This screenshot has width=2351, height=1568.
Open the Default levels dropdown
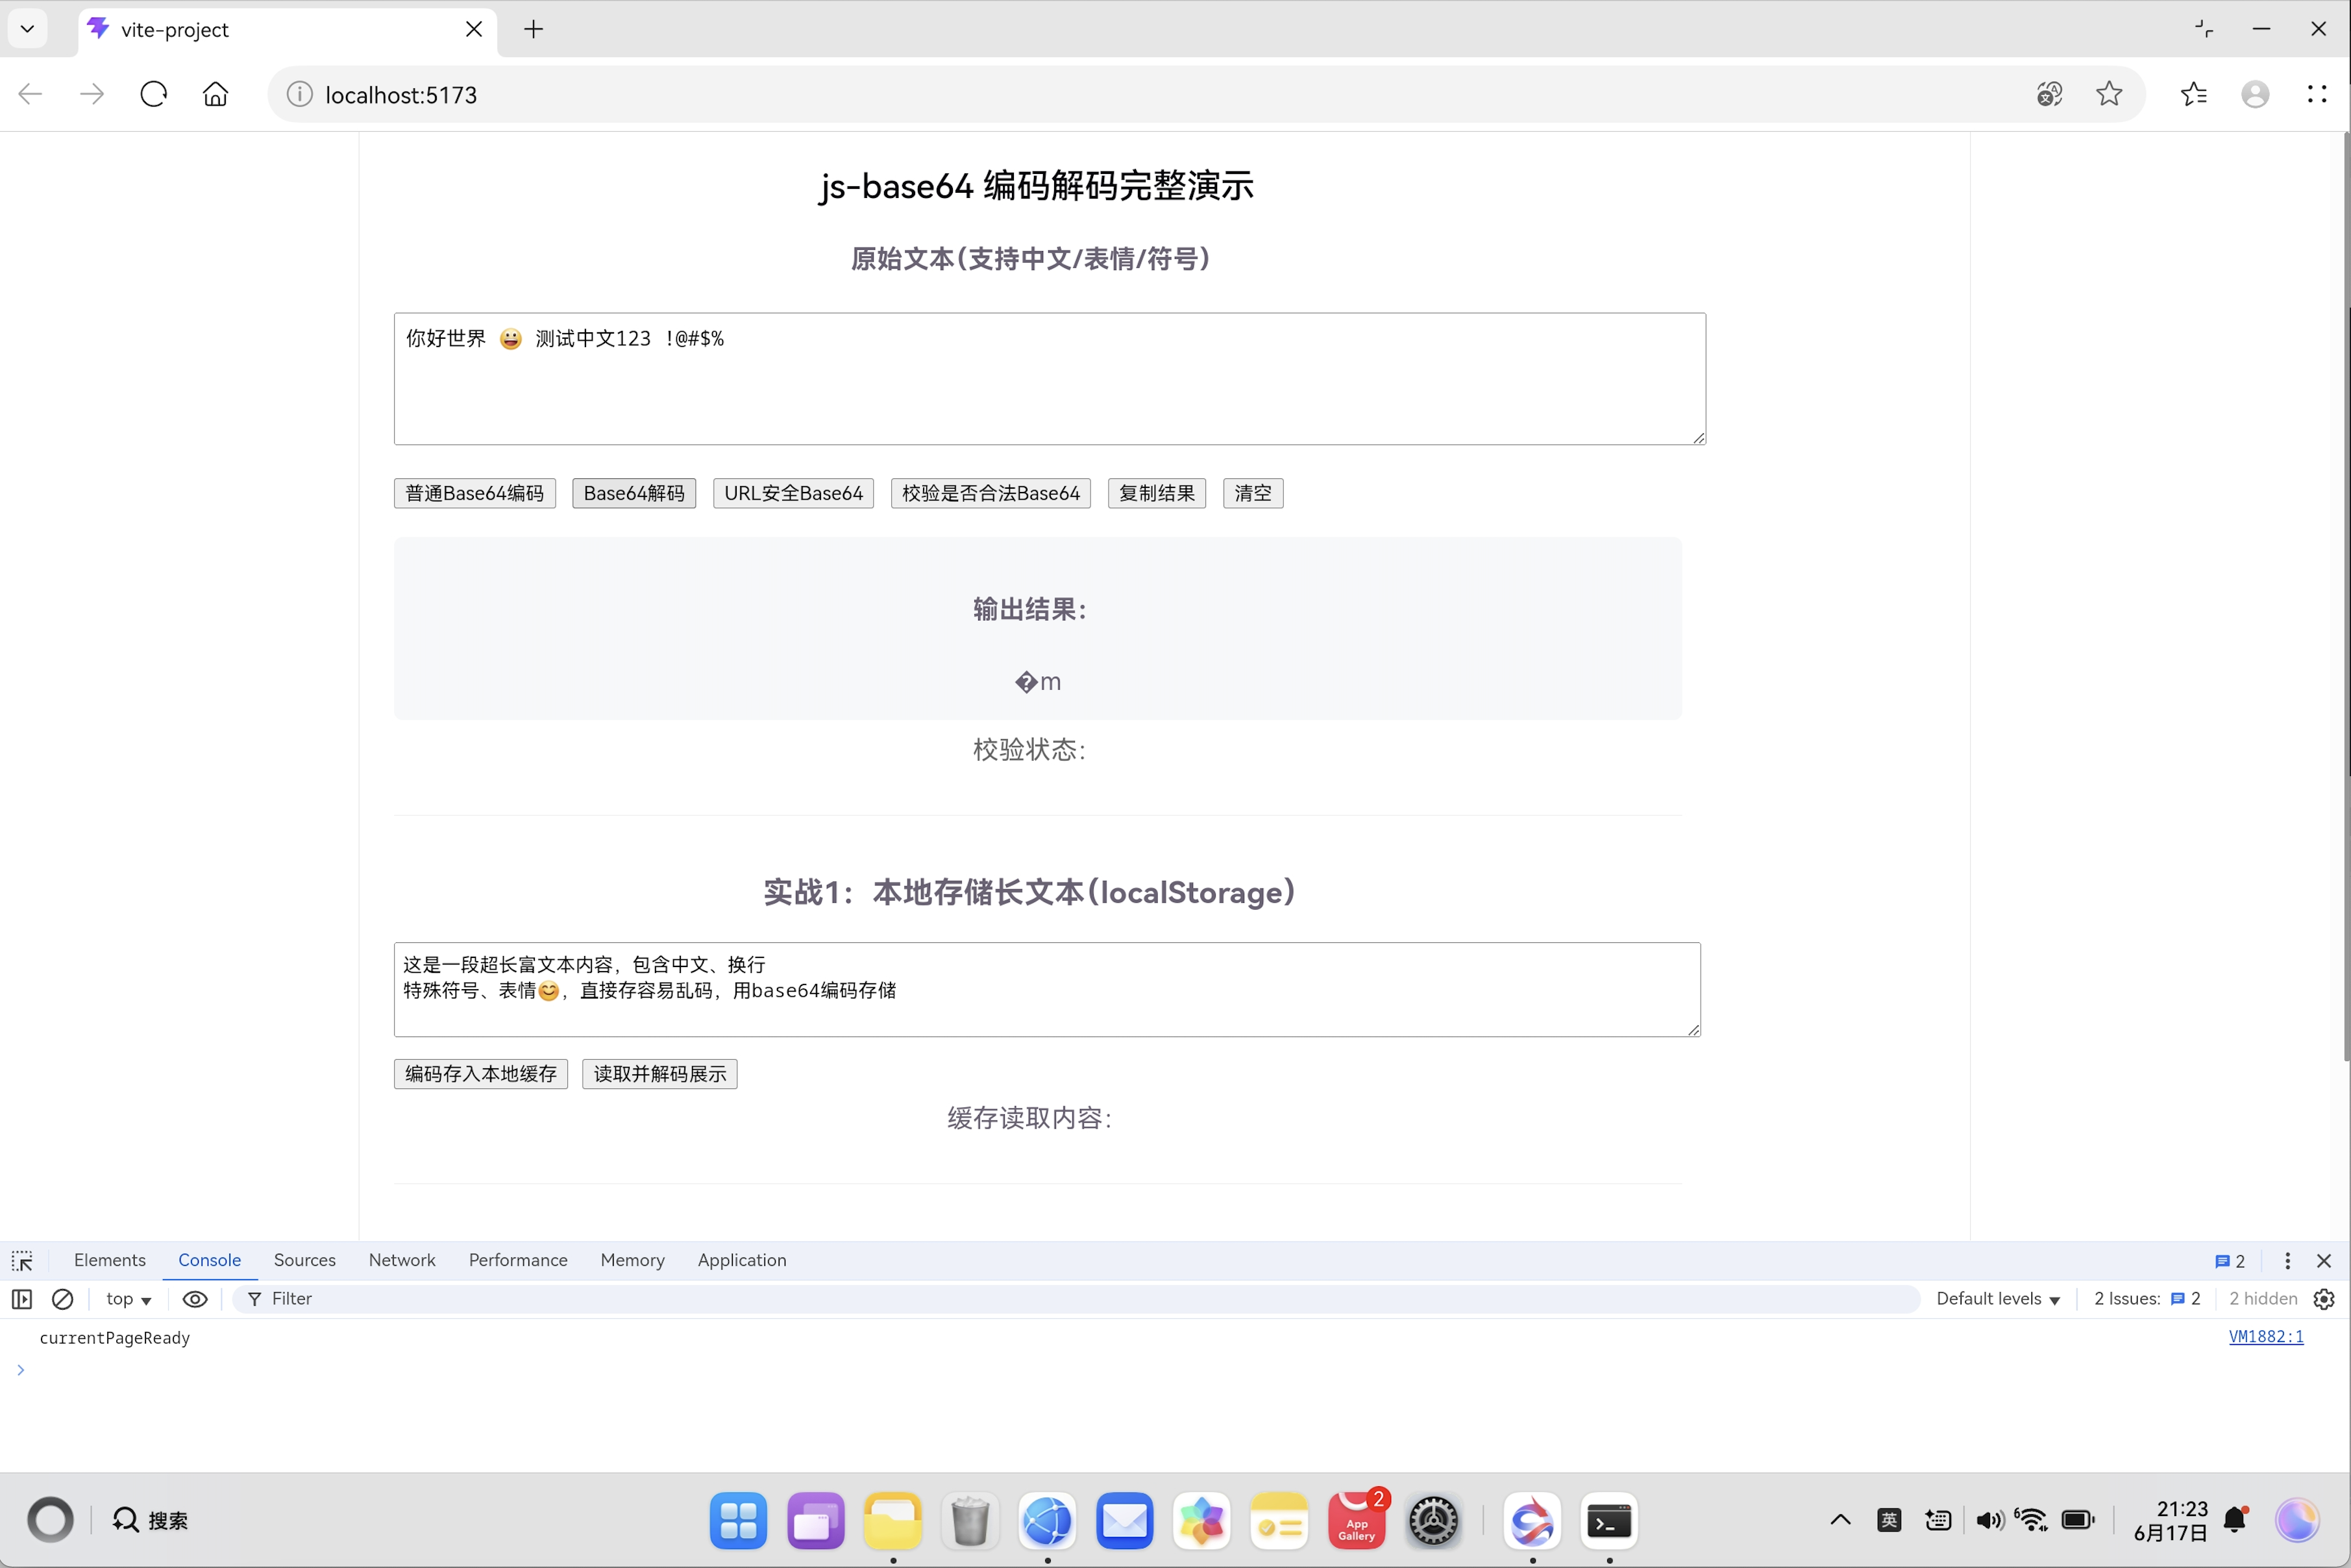(1997, 1299)
